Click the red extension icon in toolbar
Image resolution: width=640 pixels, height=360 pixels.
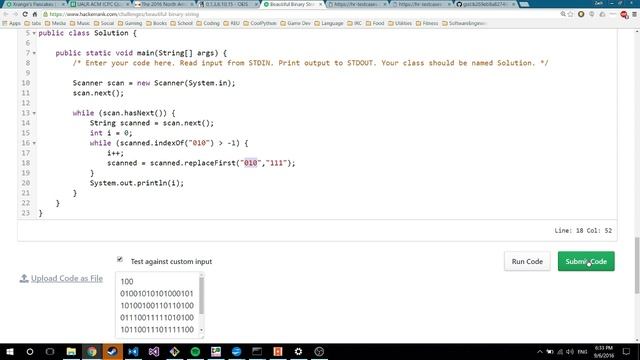click(x=624, y=15)
